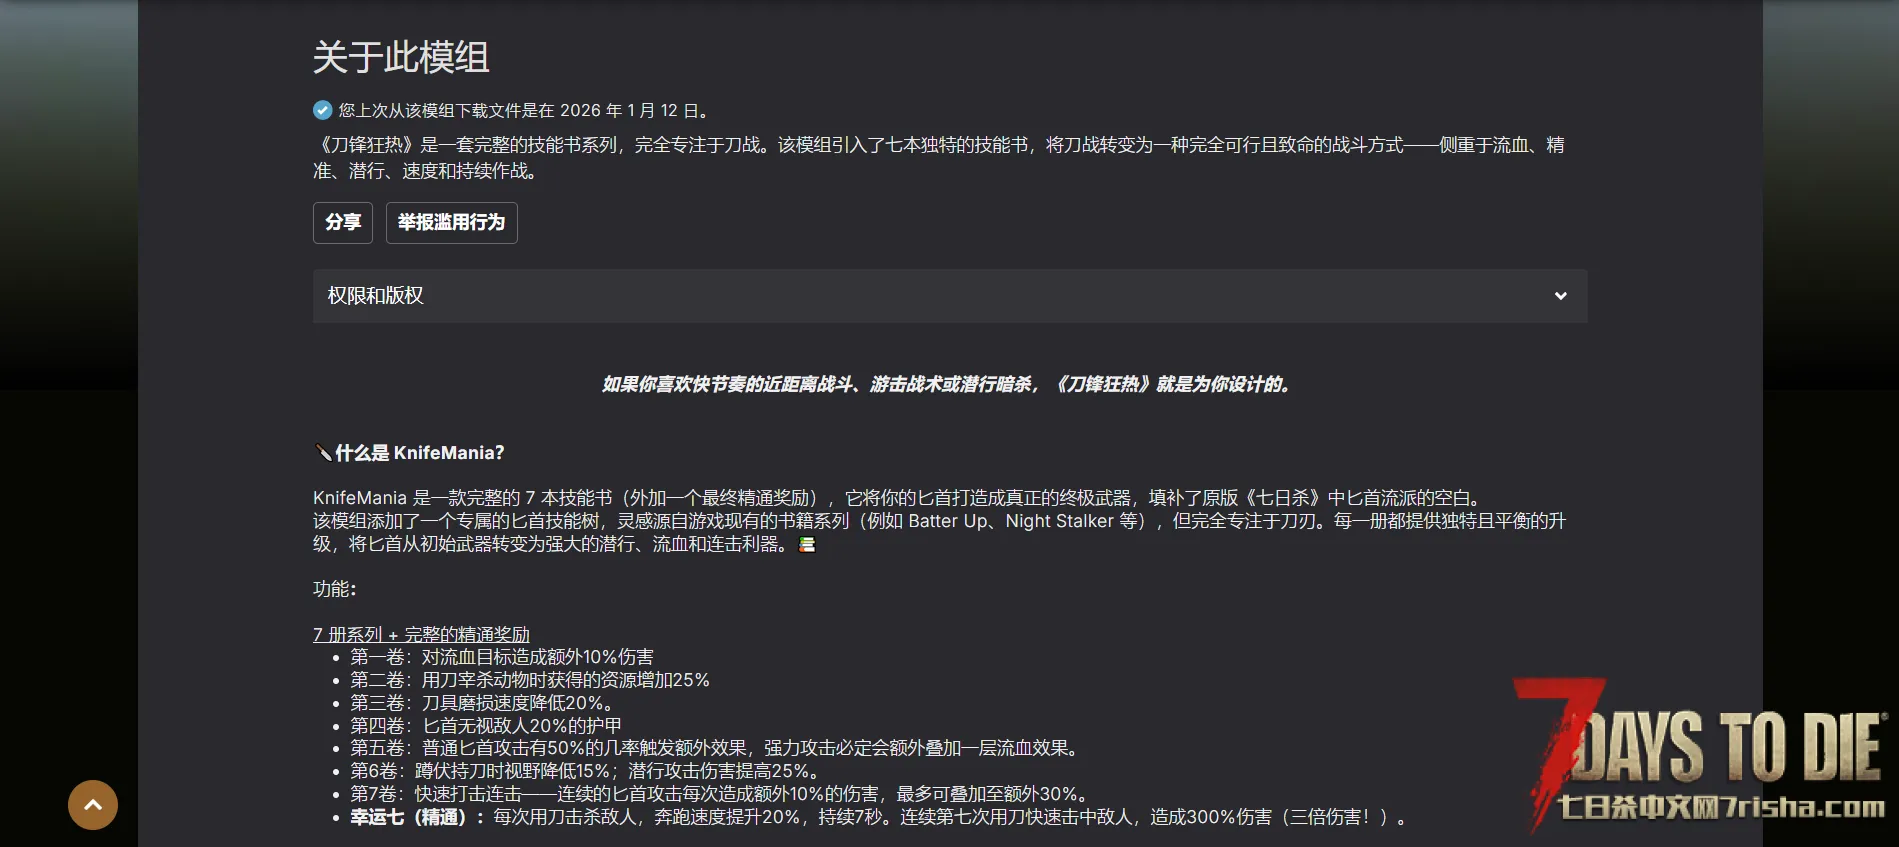Select the 第三卷 刀具磨损 list item

pyautogui.click(x=483, y=703)
